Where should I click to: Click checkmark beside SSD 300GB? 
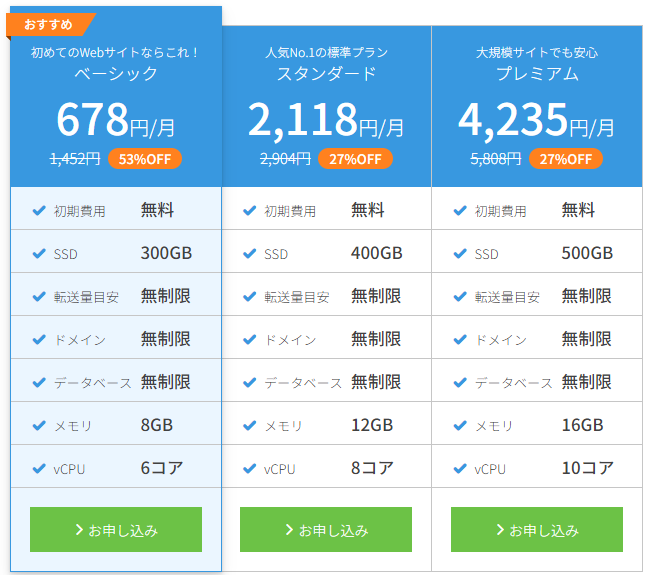[39, 254]
